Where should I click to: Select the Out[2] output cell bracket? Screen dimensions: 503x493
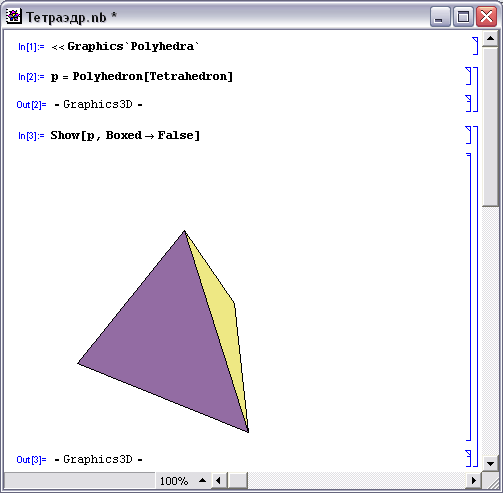click(468, 103)
